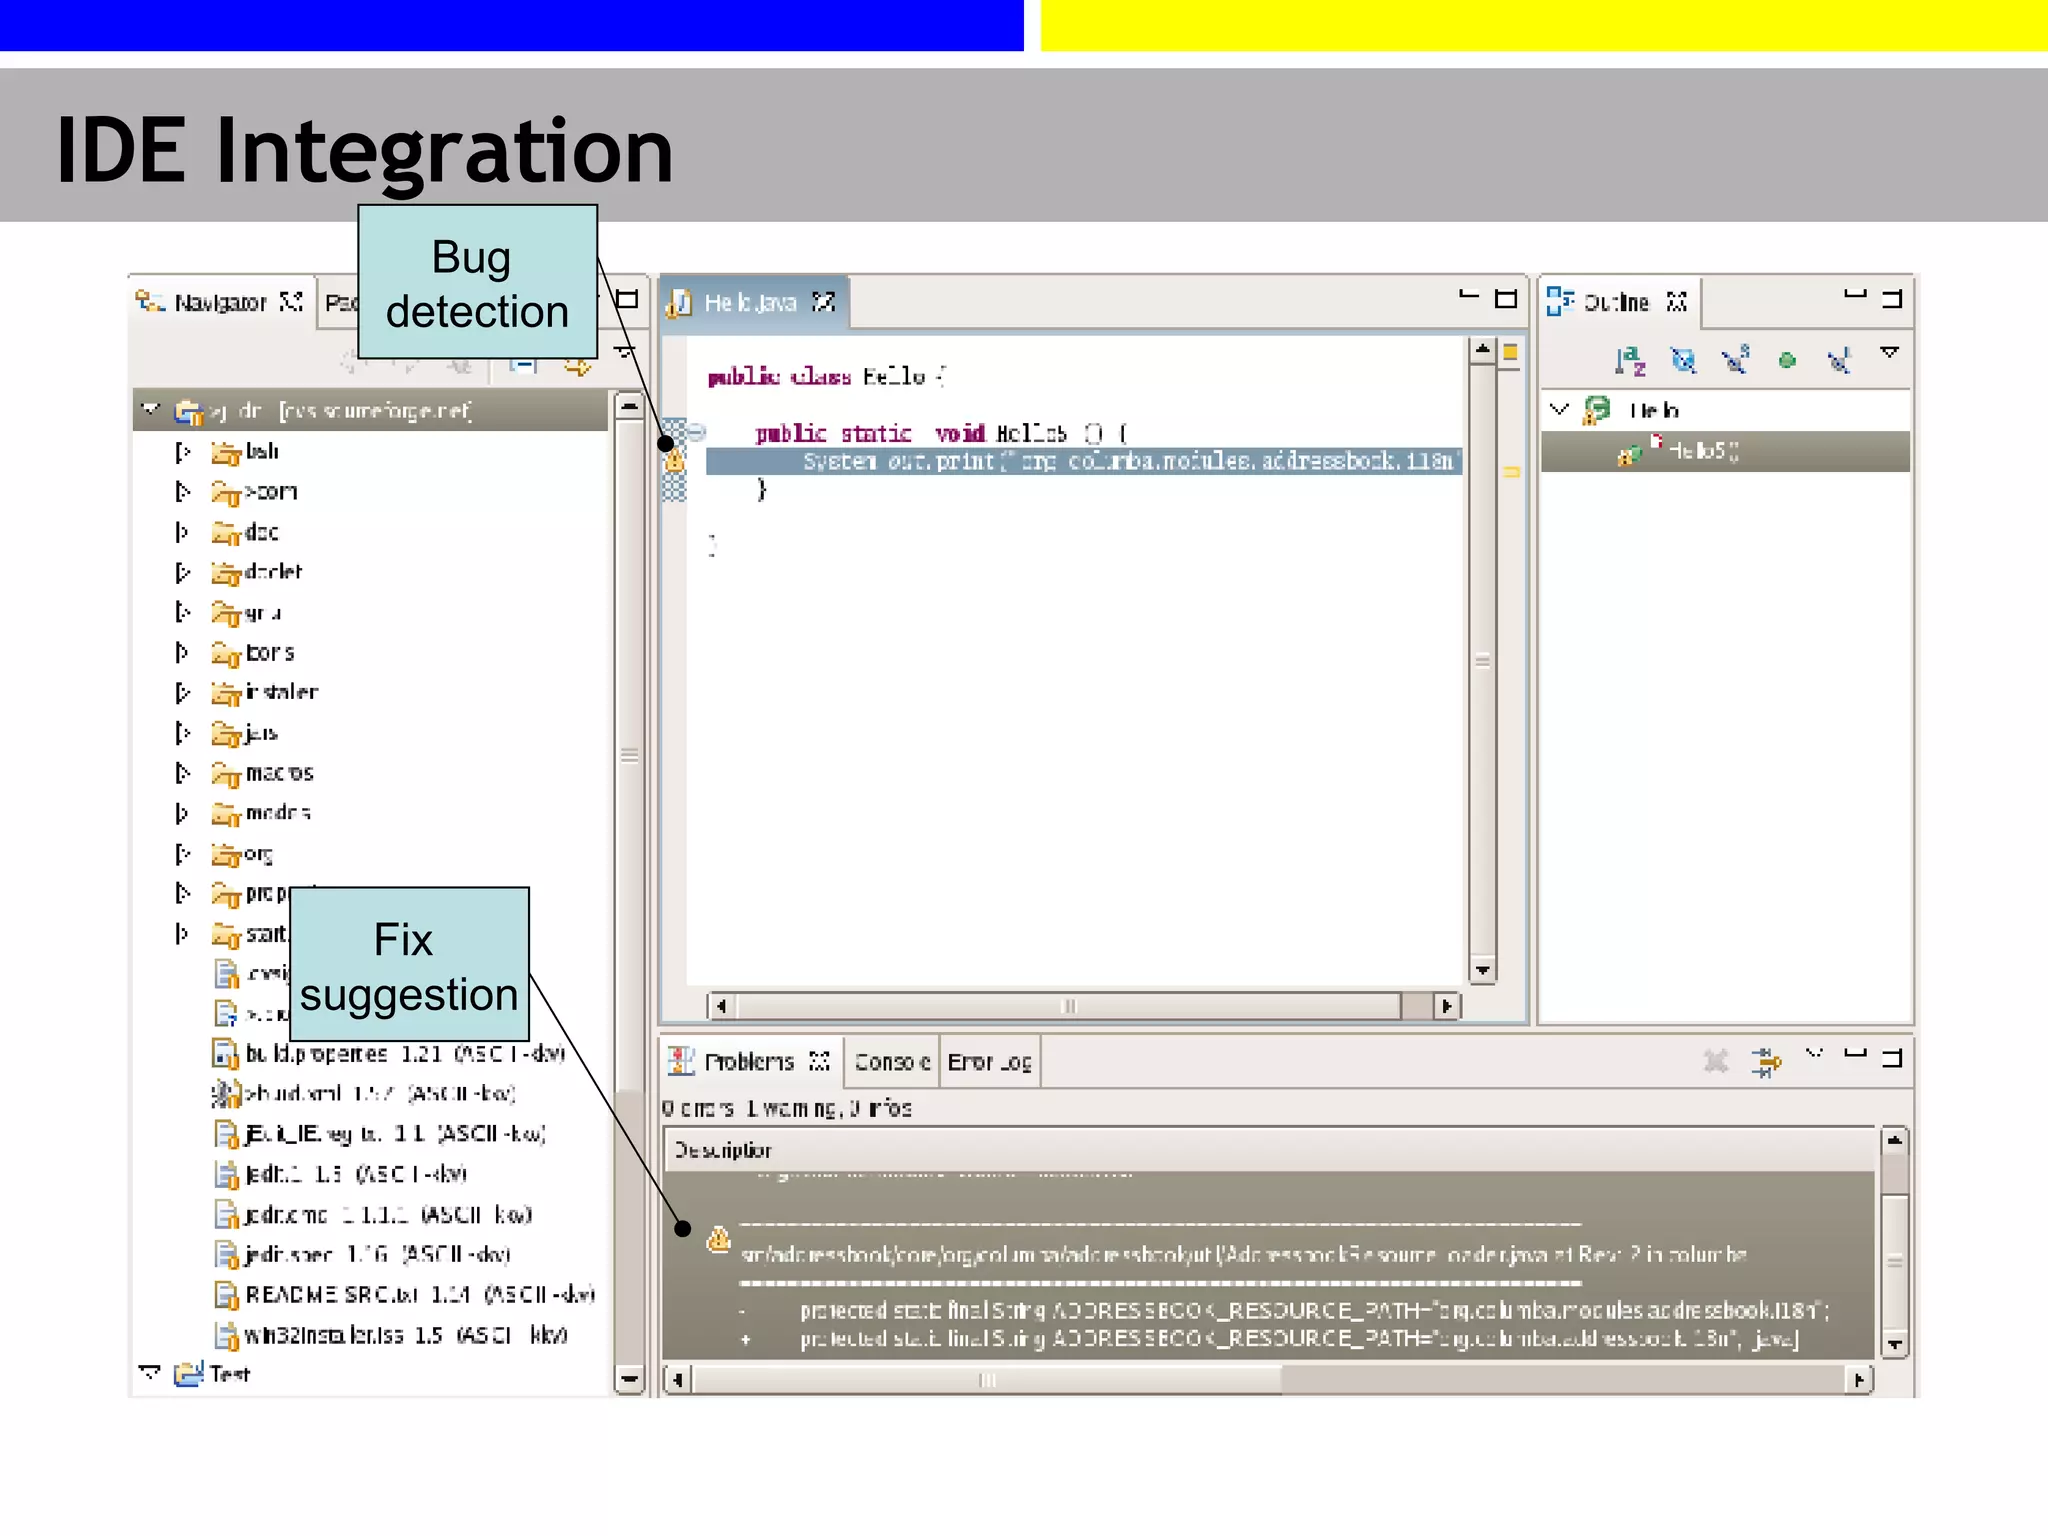This screenshot has height=1536, width=2048.
Task: Toggle Hide Static Members in Outline toolbar
Action: (1735, 360)
